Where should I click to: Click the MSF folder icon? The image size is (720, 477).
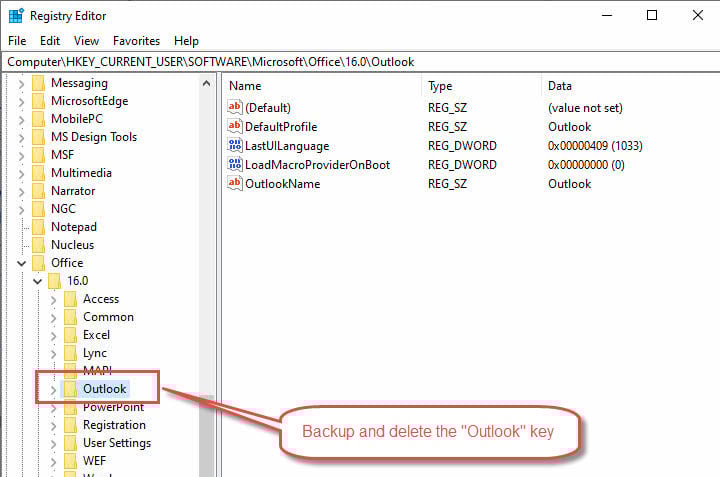(39, 155)
